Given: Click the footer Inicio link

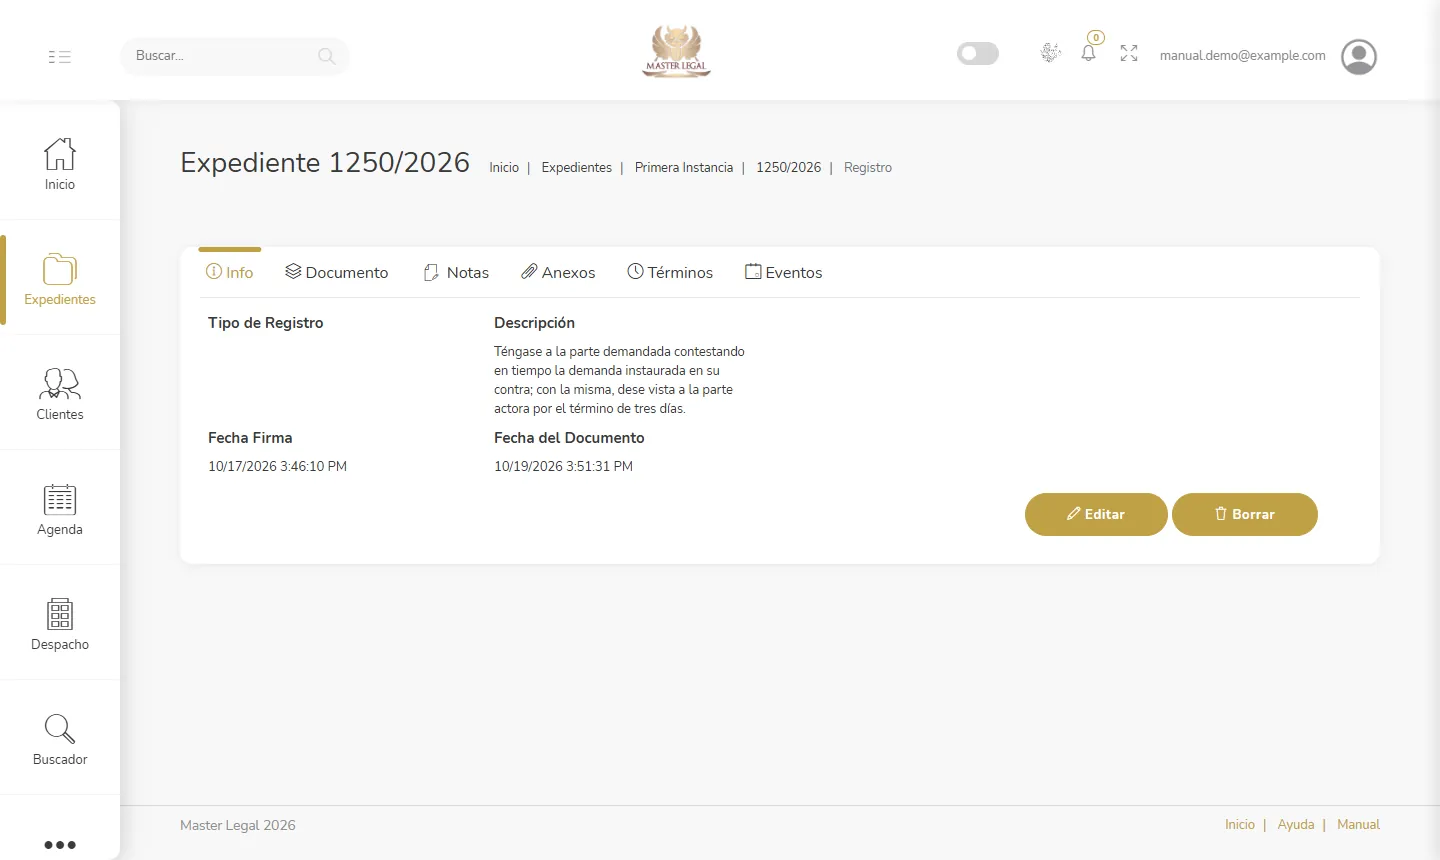Looking at the screenshot, I should point(1240,825).
